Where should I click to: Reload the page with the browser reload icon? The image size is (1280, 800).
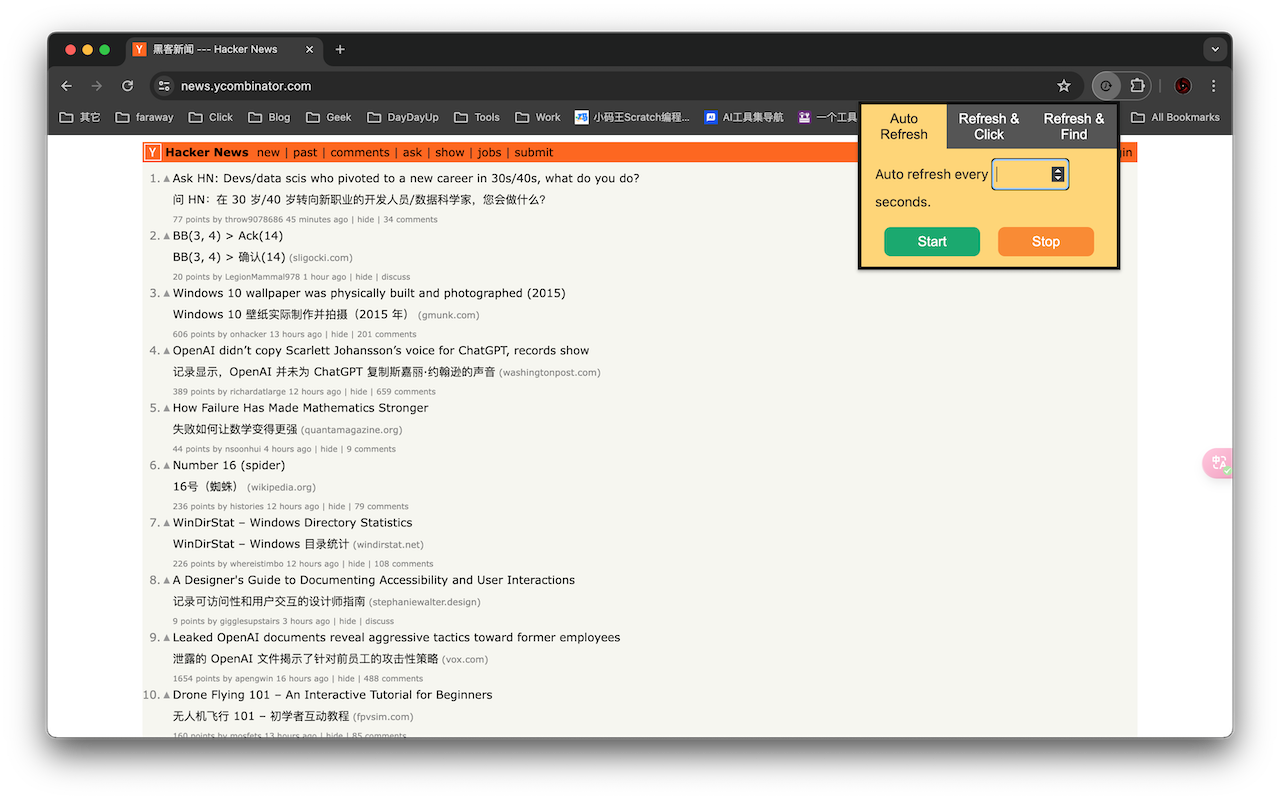128,86
